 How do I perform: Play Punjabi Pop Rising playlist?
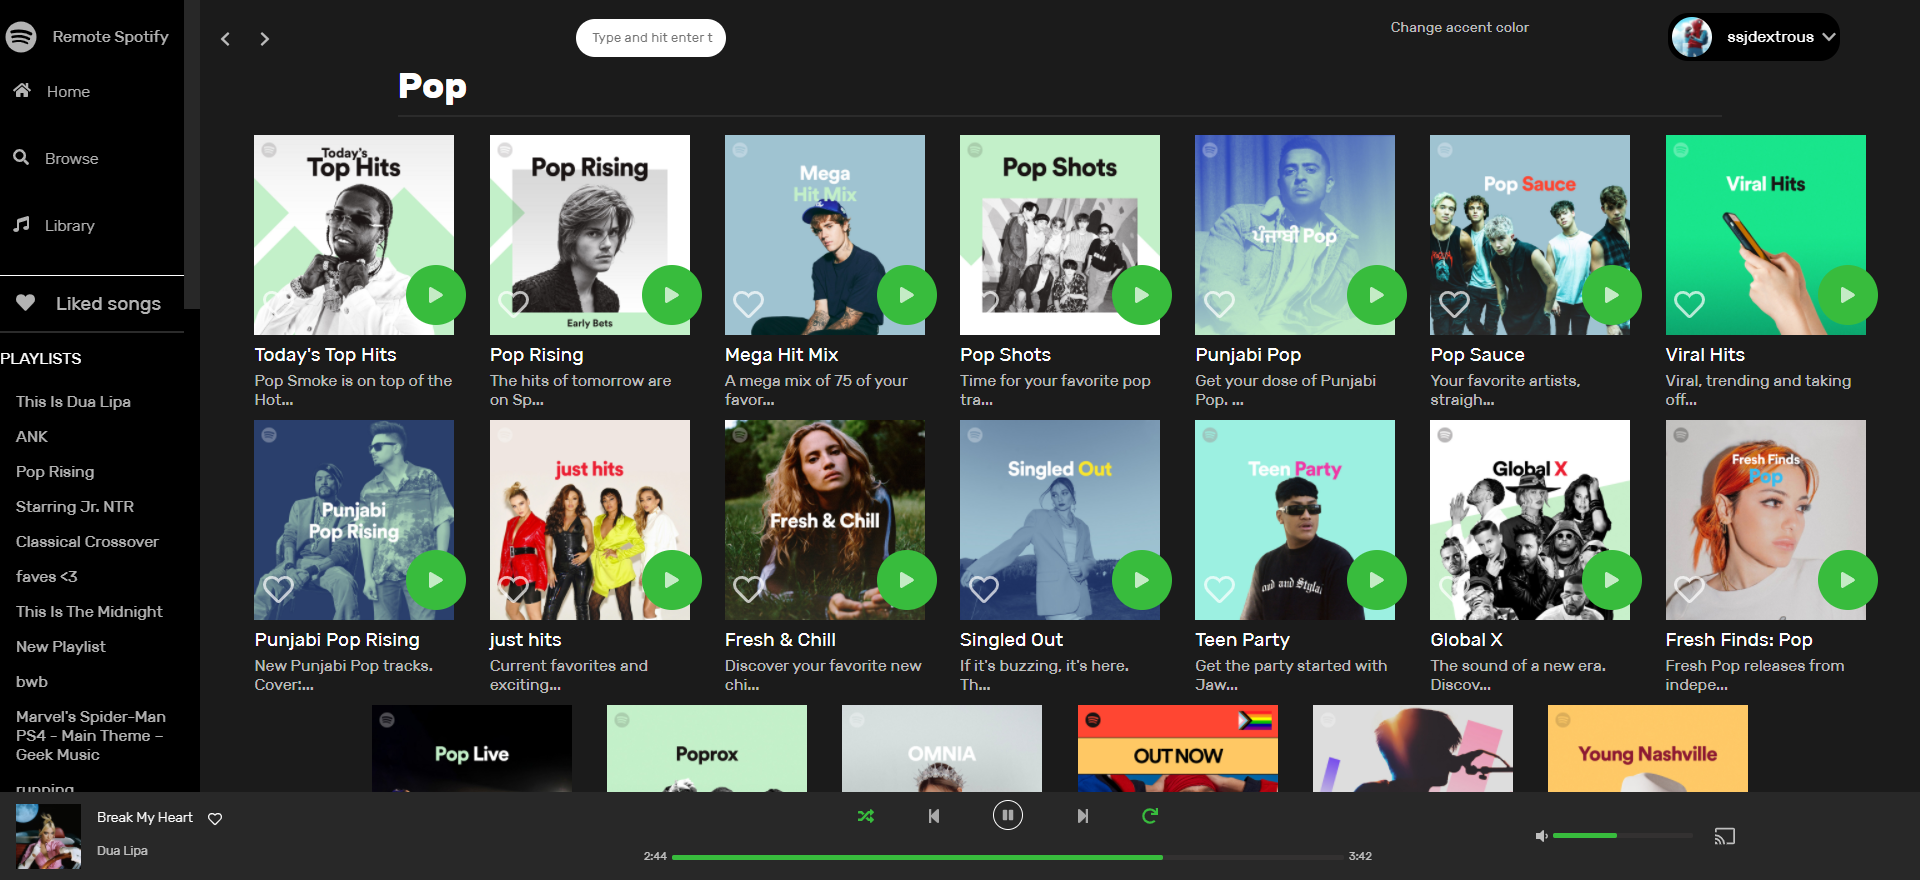point(436,580)
